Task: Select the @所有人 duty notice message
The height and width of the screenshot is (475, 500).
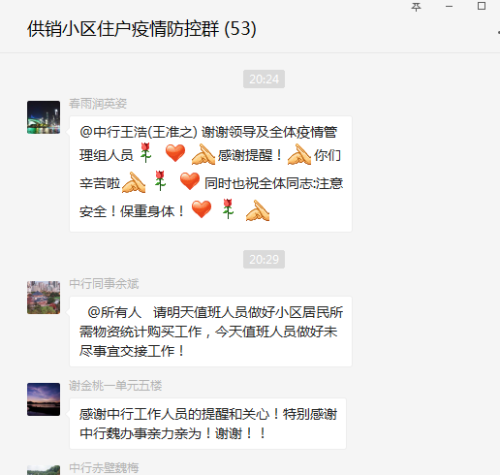Action: 211,331
